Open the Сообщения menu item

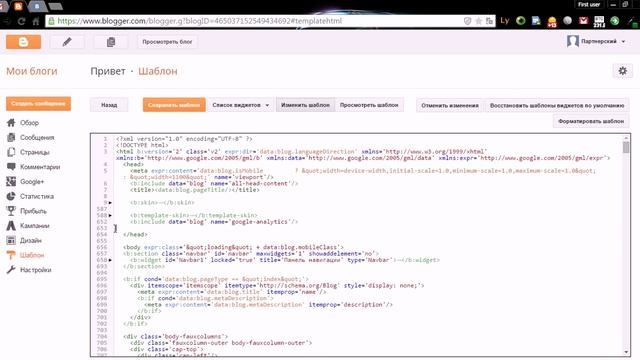37,138
